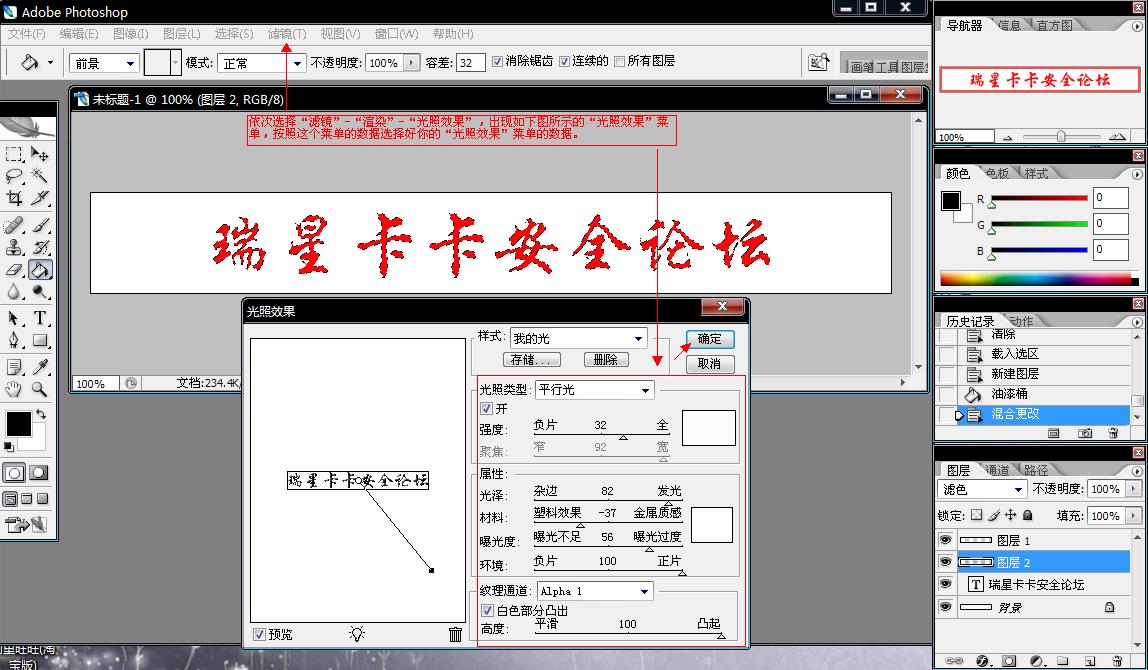Select the Lasso tool
The height and width of the screenshot is (670, 1148).
pos(14,176)
